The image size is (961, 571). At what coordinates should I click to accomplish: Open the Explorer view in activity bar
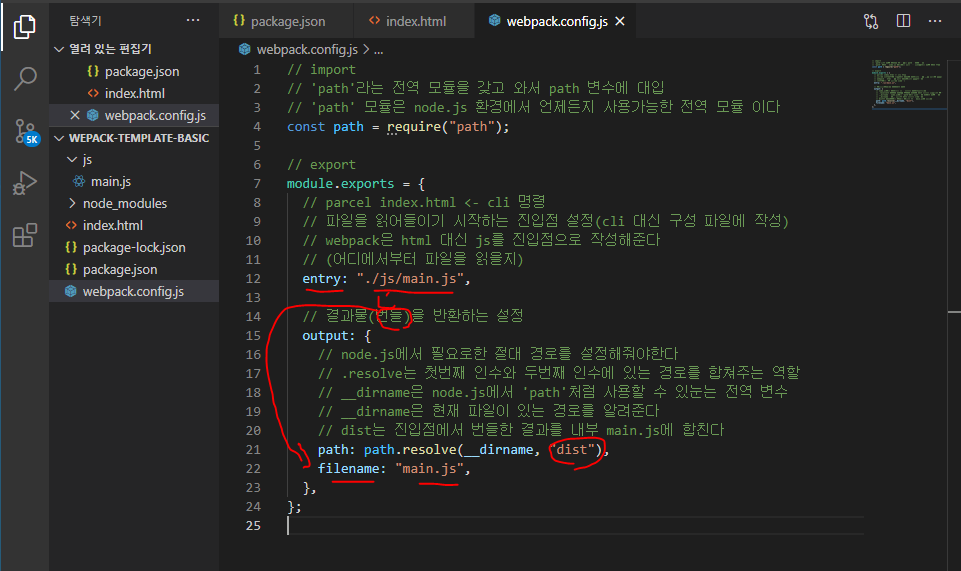coord(25,26)
